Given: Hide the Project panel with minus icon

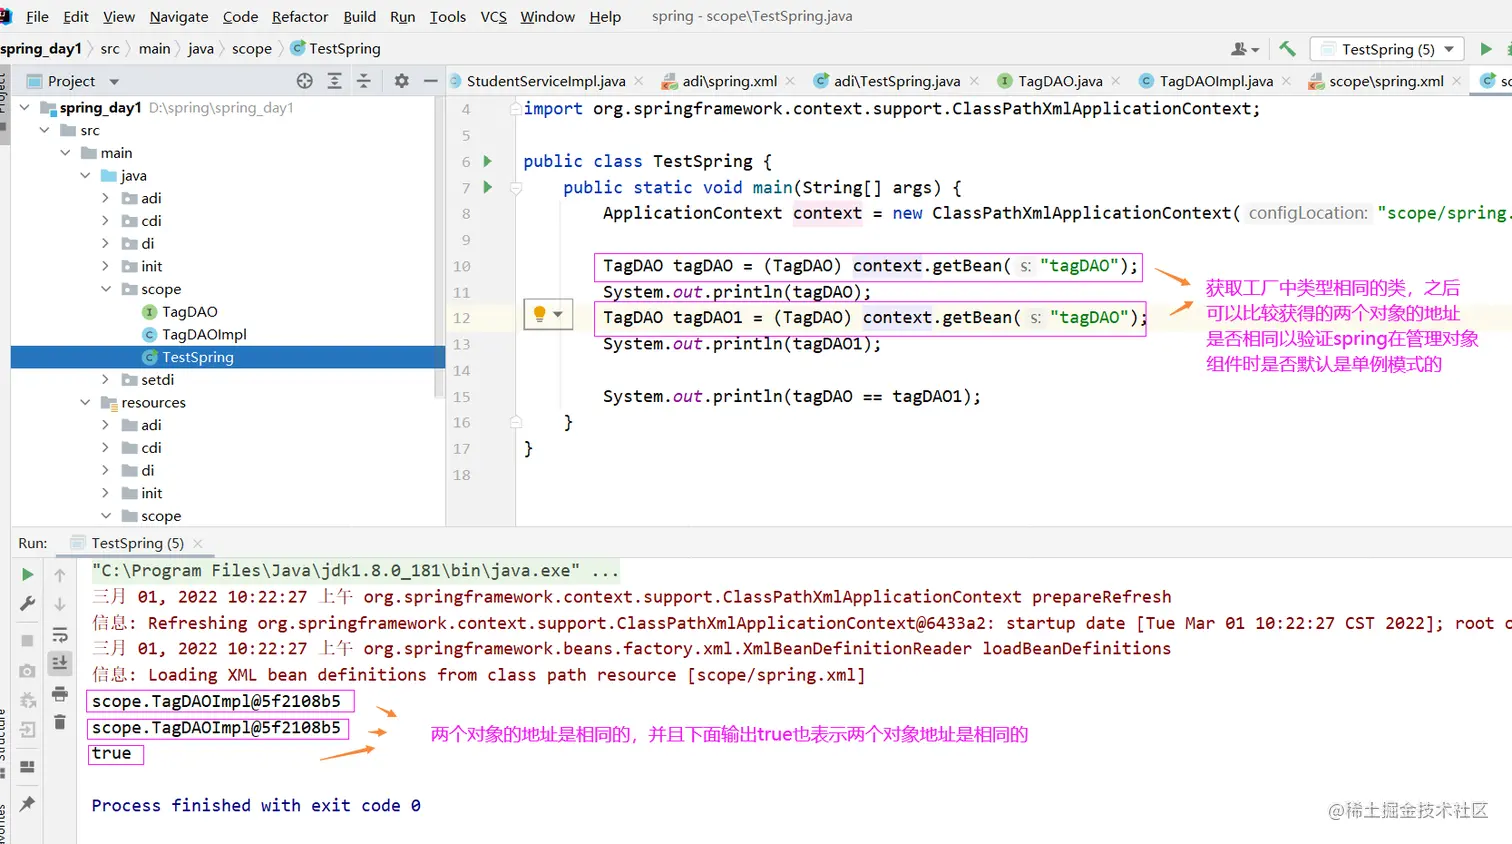Looking at the screenshot, I should click(x=431, y=81).
